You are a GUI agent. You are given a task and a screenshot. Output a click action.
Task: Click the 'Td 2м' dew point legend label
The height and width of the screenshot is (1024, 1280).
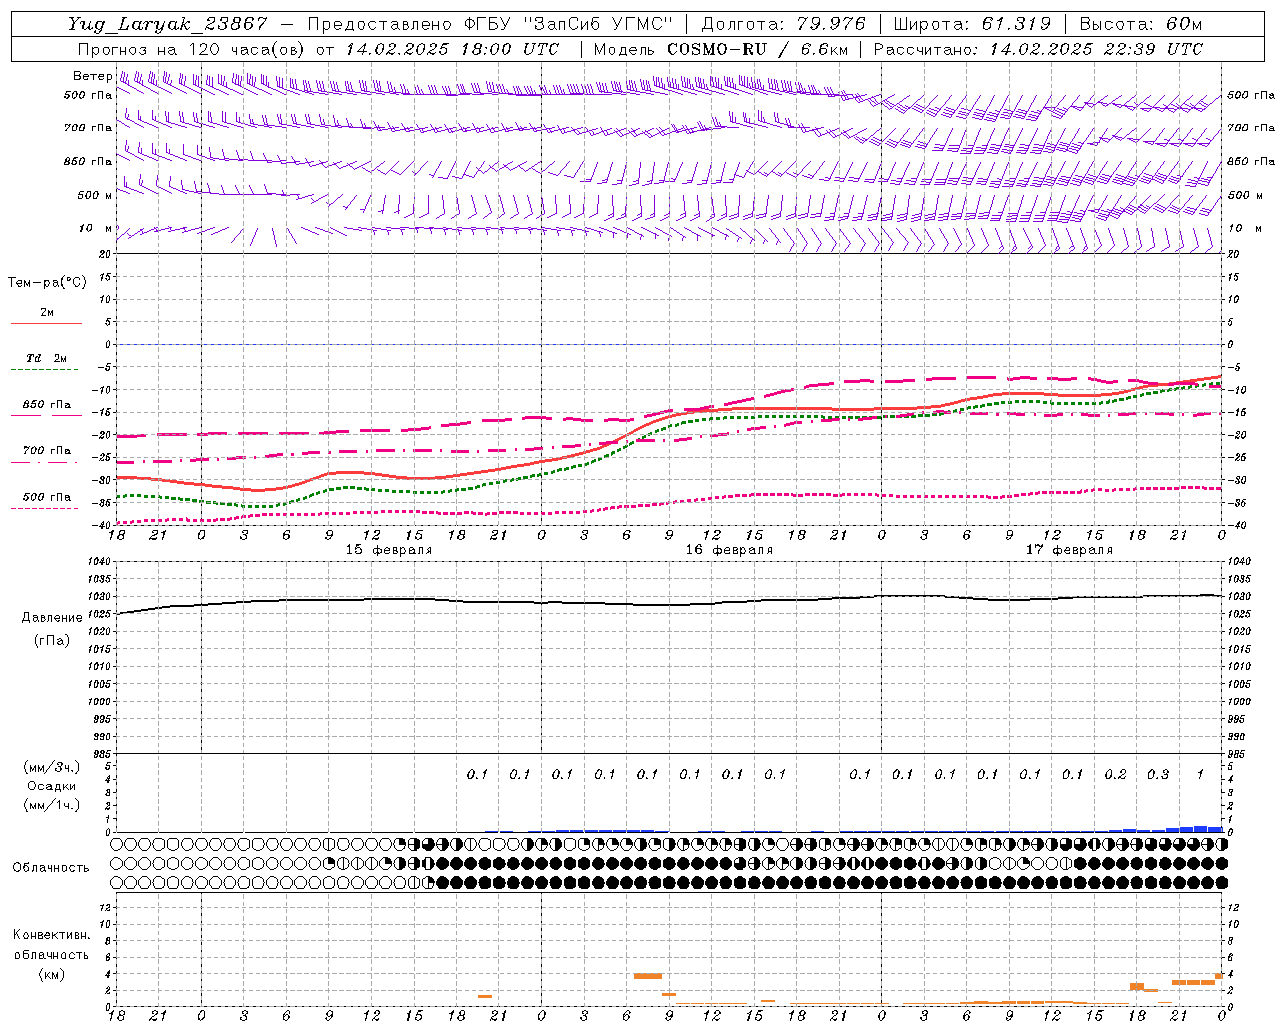click(x=47, y=358)
